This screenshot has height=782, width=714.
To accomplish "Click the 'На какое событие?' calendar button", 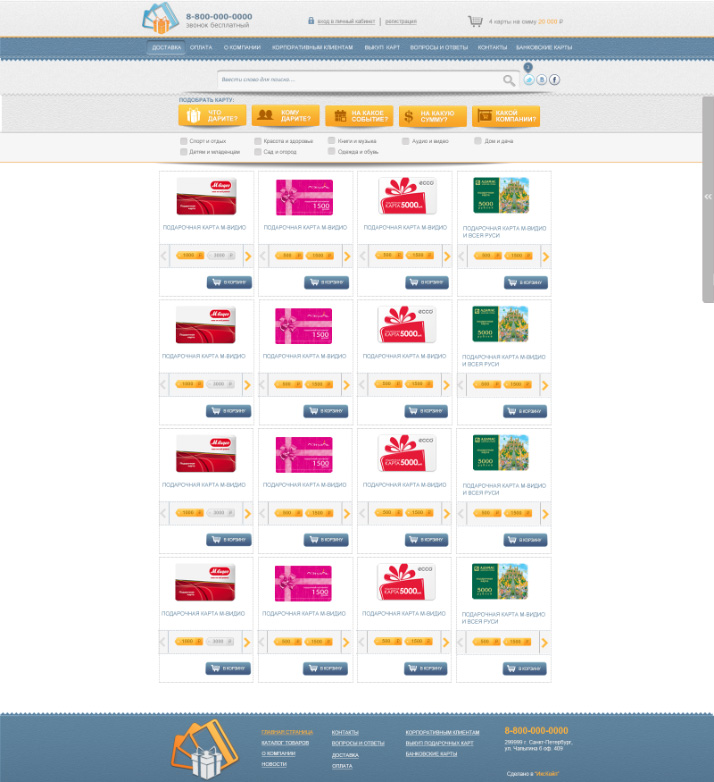I will 359,116.
